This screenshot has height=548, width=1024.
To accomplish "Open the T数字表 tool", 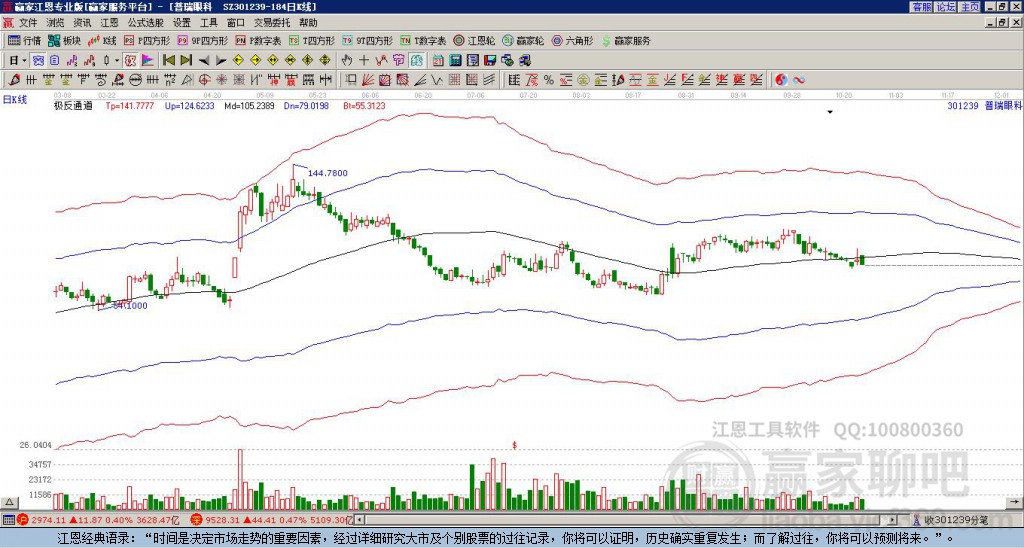I will coord(423,40).
